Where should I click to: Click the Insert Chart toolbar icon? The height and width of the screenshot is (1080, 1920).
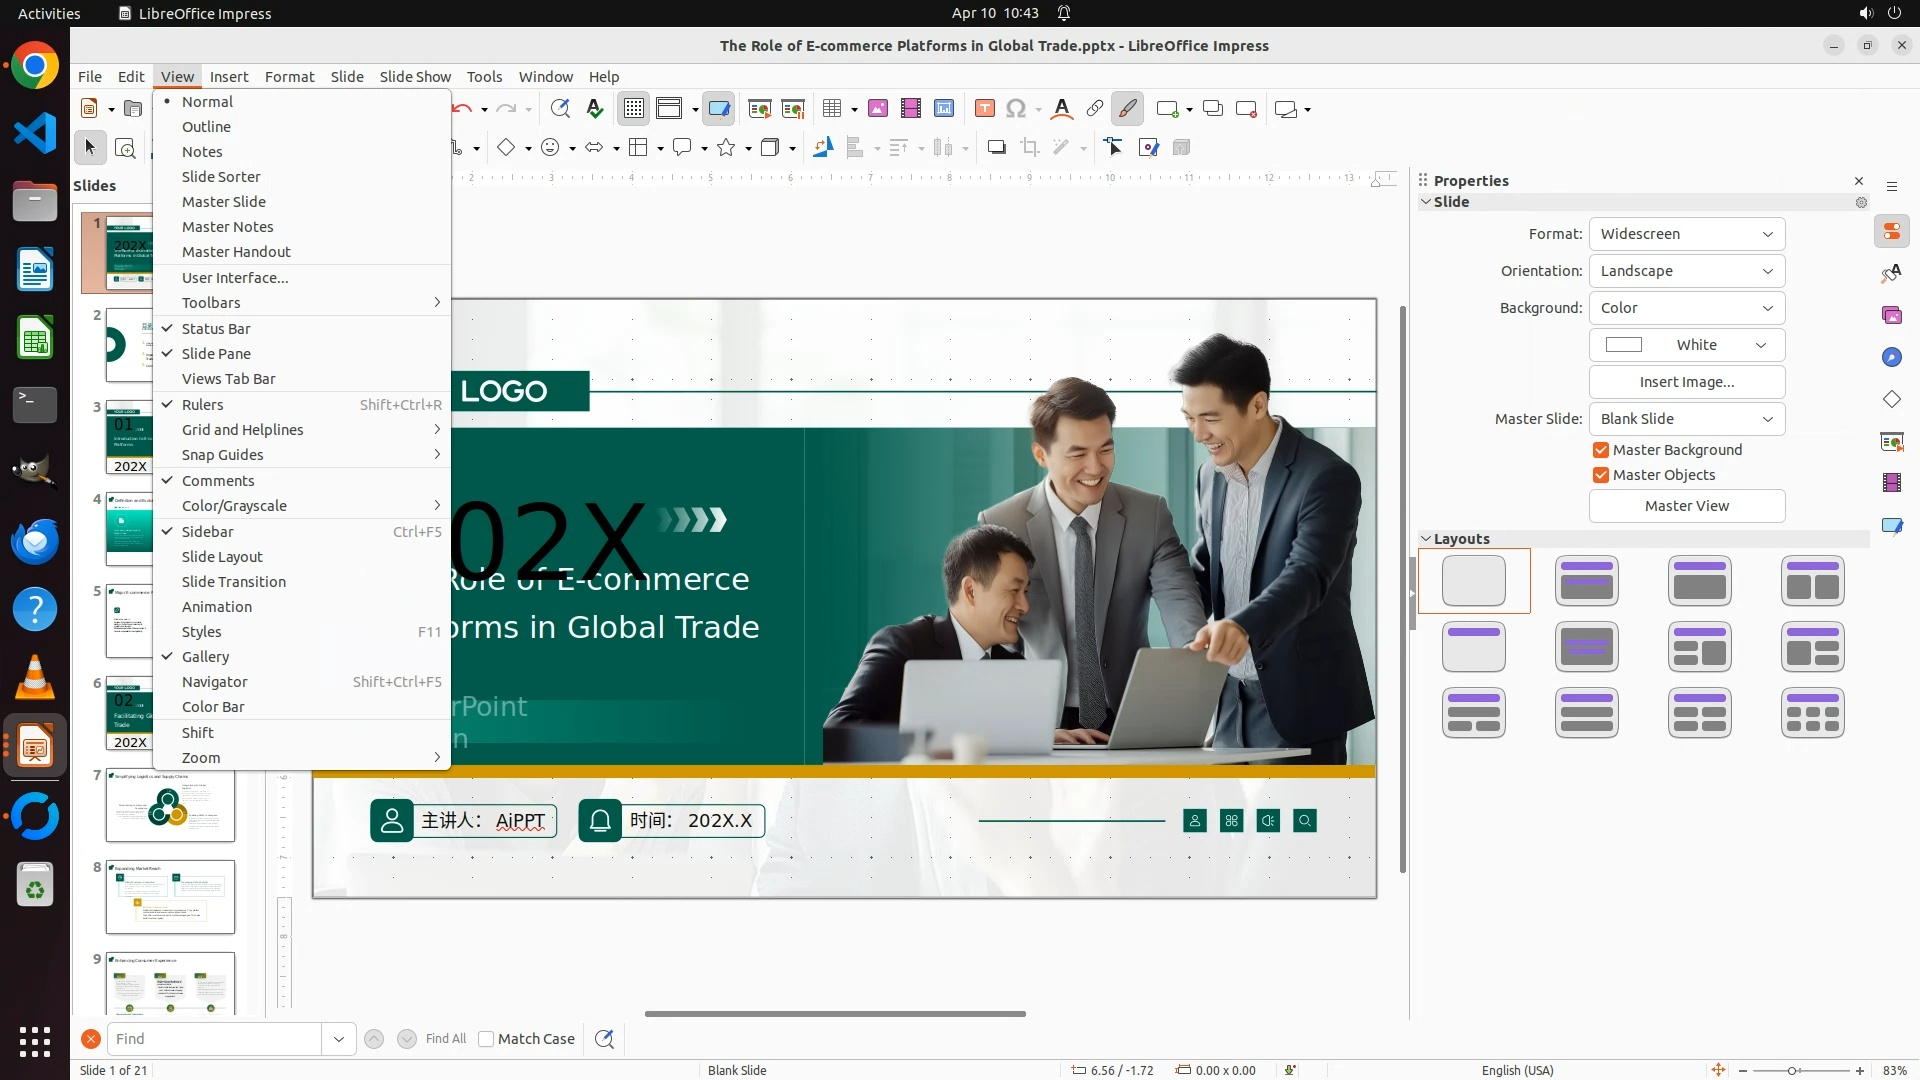(x=944, y=109)
